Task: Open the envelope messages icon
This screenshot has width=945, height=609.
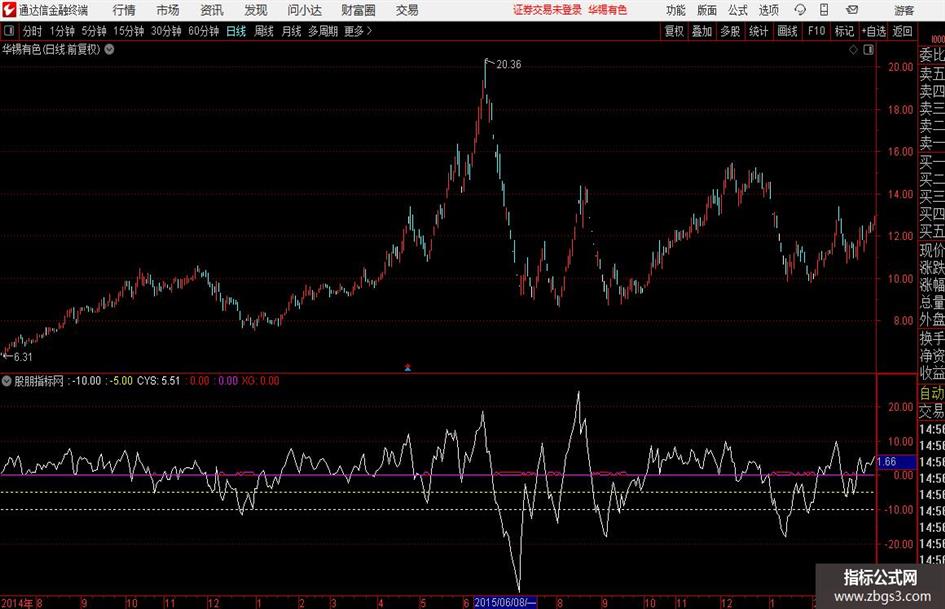Action: tap(852, 10)
